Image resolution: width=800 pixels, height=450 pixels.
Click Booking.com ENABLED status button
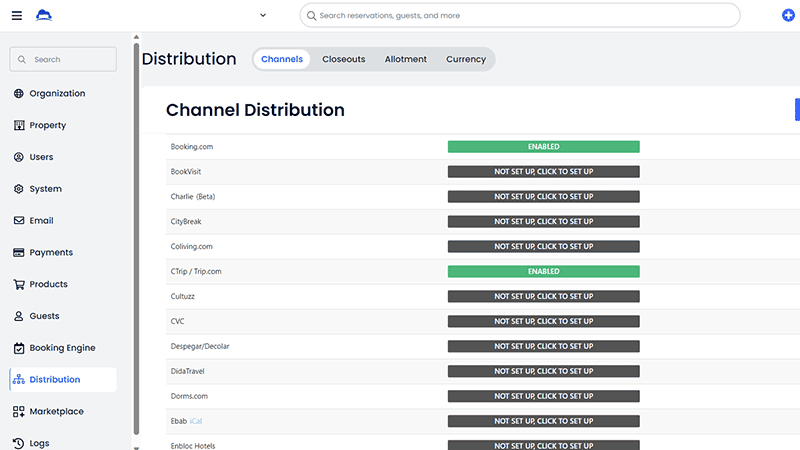click(x=543, y=147)
